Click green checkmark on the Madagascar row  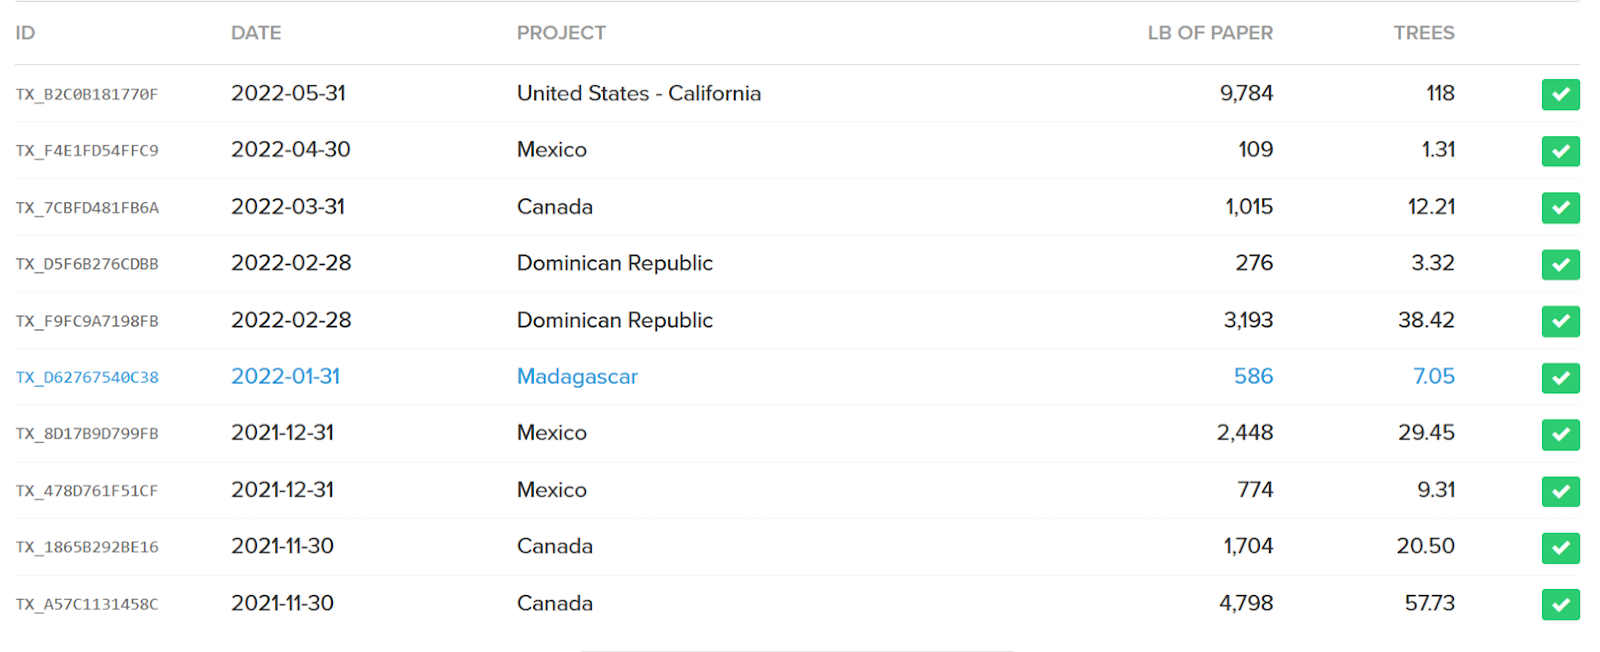tap(1560, 378)
